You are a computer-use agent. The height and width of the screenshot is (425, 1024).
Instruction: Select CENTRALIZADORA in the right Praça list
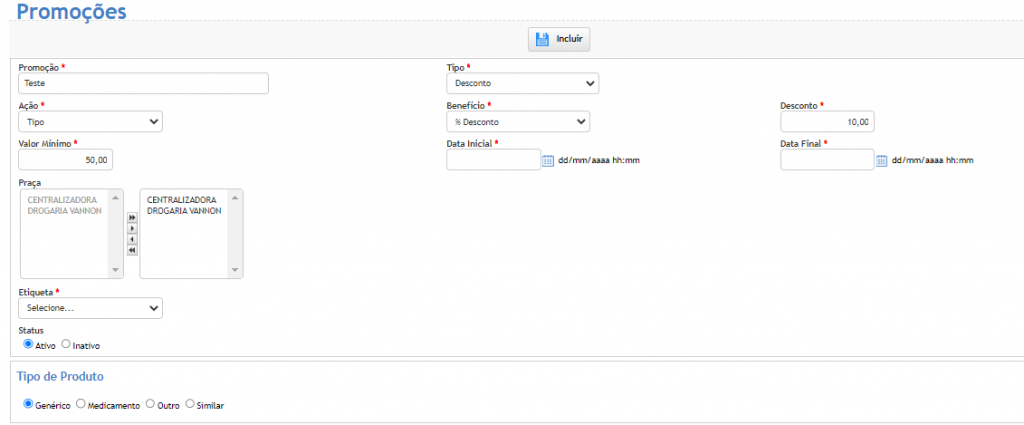click(x=181, y=199)
